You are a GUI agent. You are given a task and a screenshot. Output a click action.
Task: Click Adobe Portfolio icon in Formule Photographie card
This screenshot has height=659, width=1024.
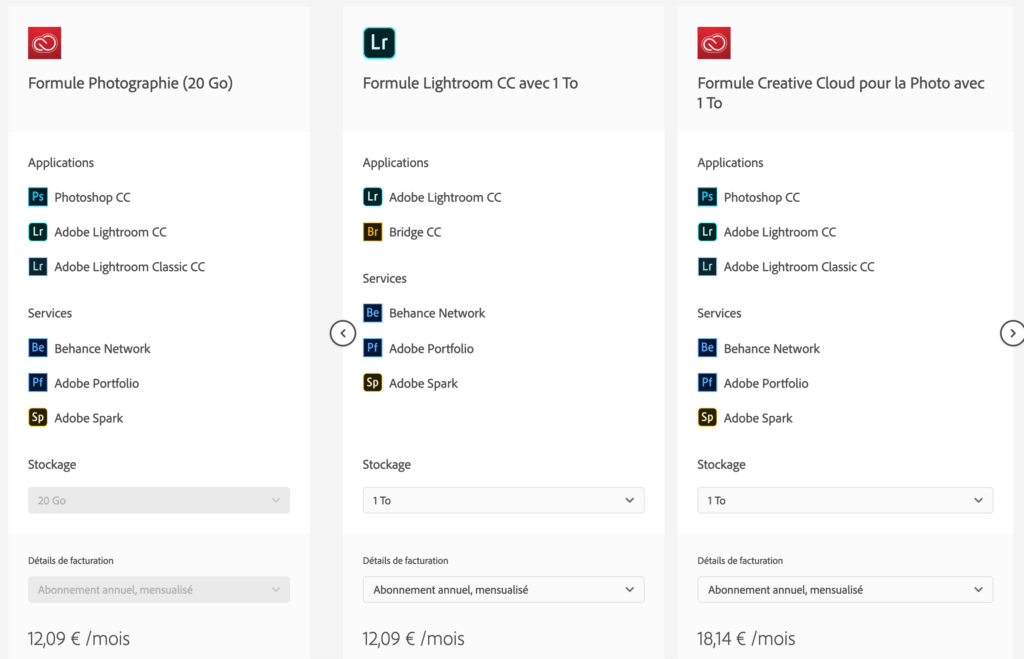click(x=38, y=383)
